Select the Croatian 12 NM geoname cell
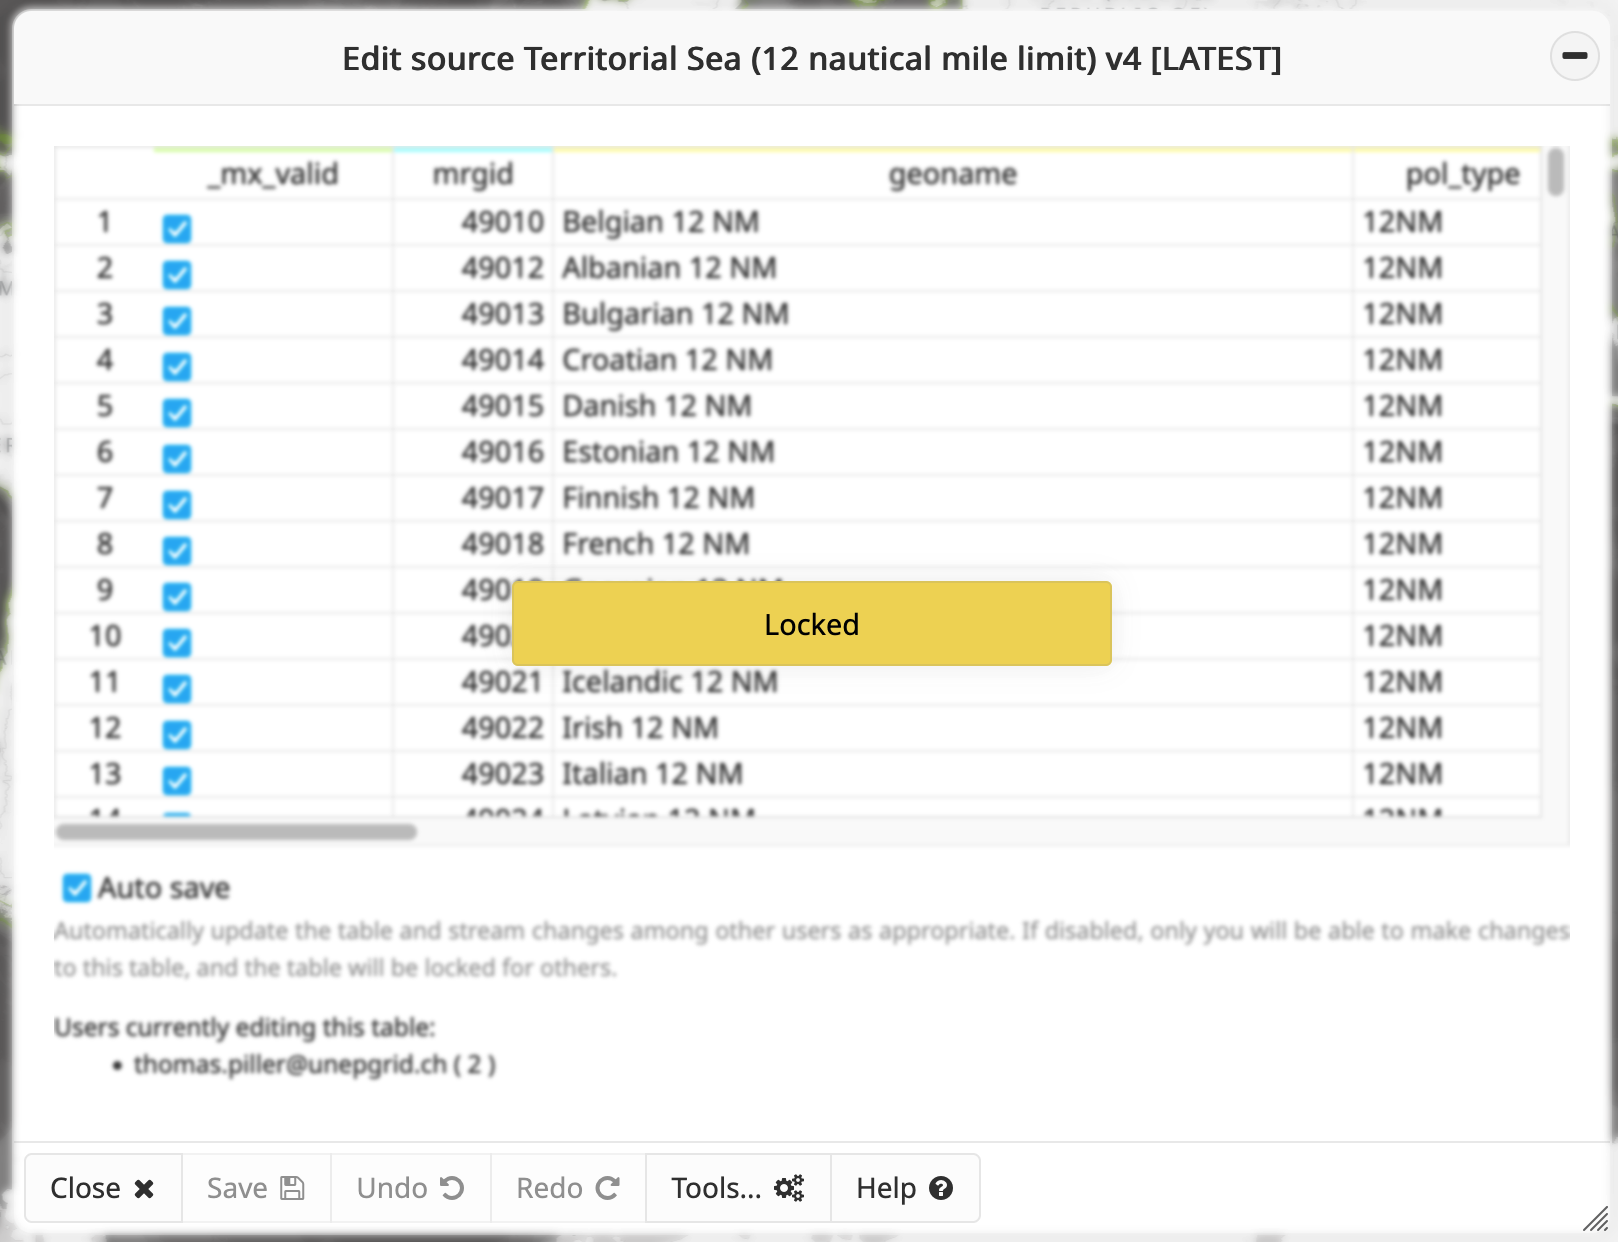The image size is (1618, 1242). click(x=667, y=360)
